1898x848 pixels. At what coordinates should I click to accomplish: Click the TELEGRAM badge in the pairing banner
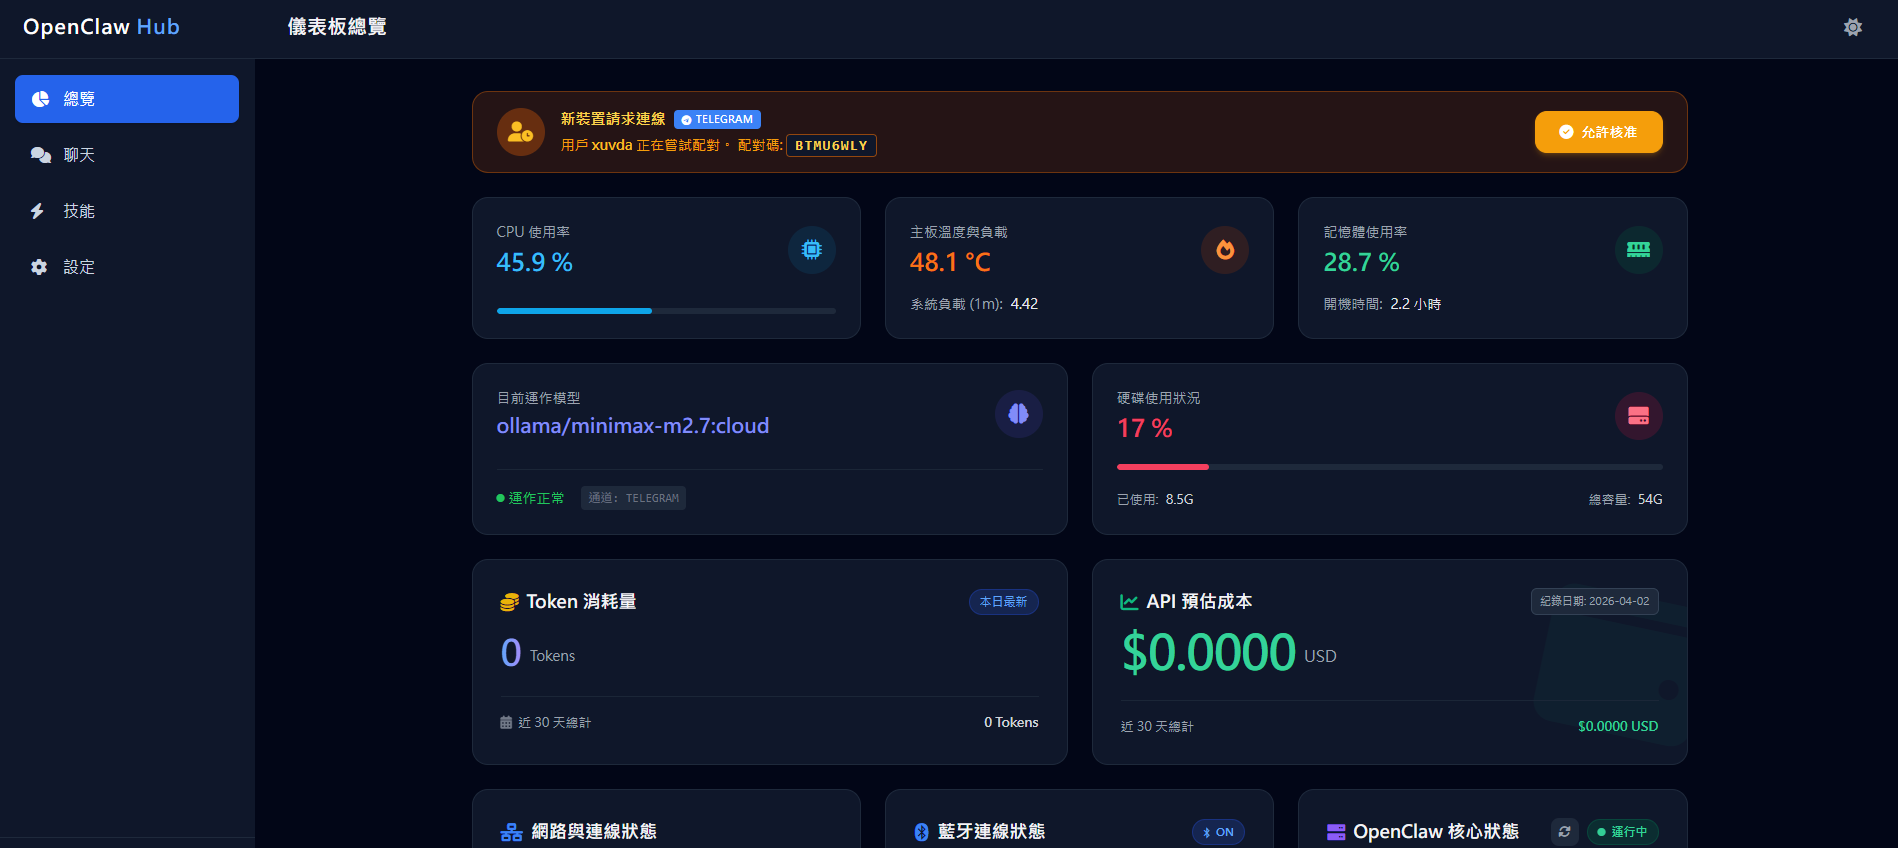pos(717,119)
